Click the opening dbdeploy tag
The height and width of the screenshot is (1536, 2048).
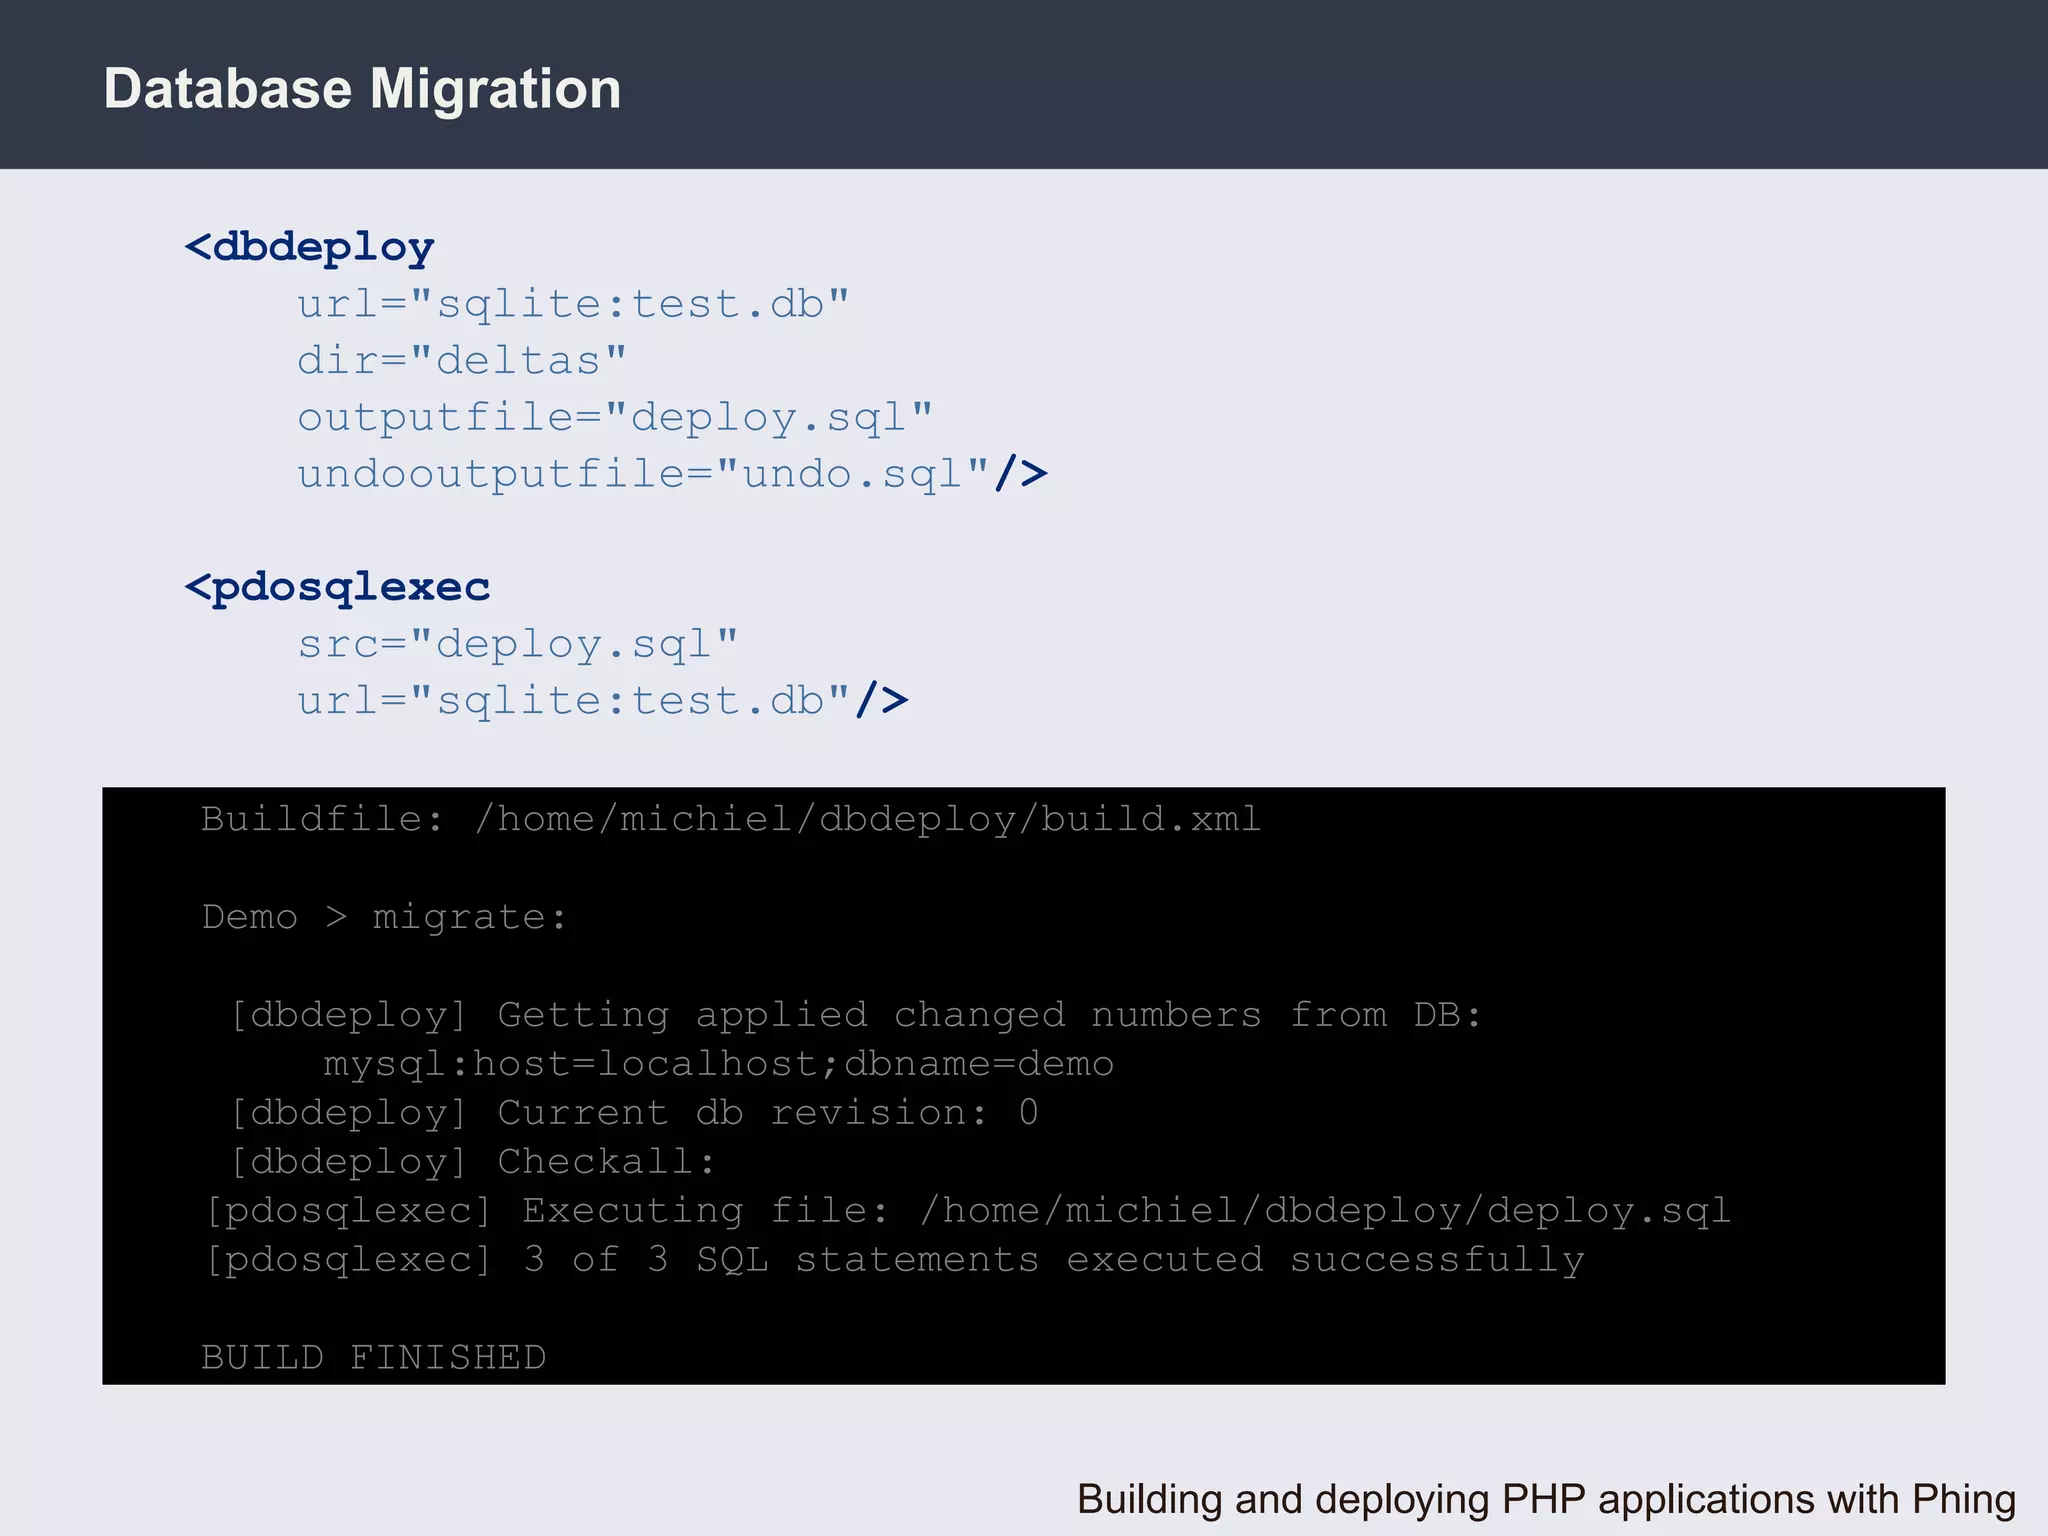pyautogui.click(x=310, y=247)
